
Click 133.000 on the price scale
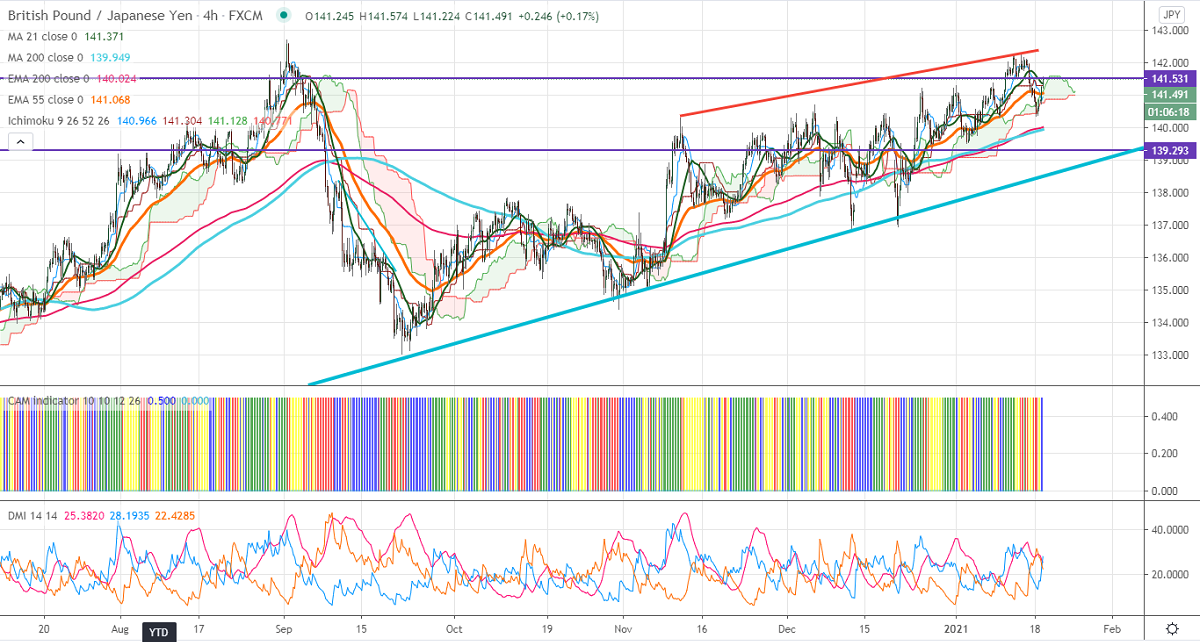1168,355
